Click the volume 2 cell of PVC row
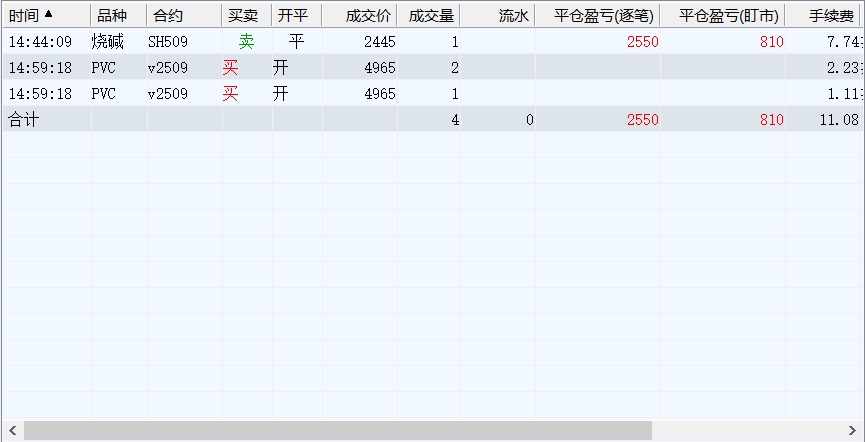 coord(455,68)
